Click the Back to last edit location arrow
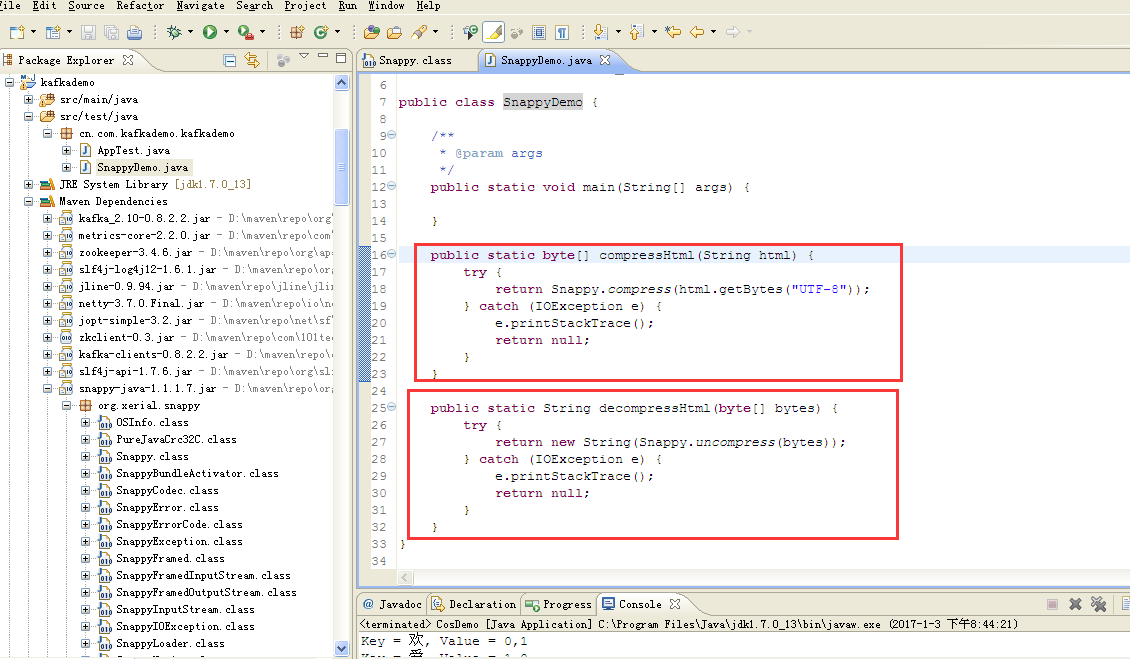 pyautogui.click(x=673, y=32)
